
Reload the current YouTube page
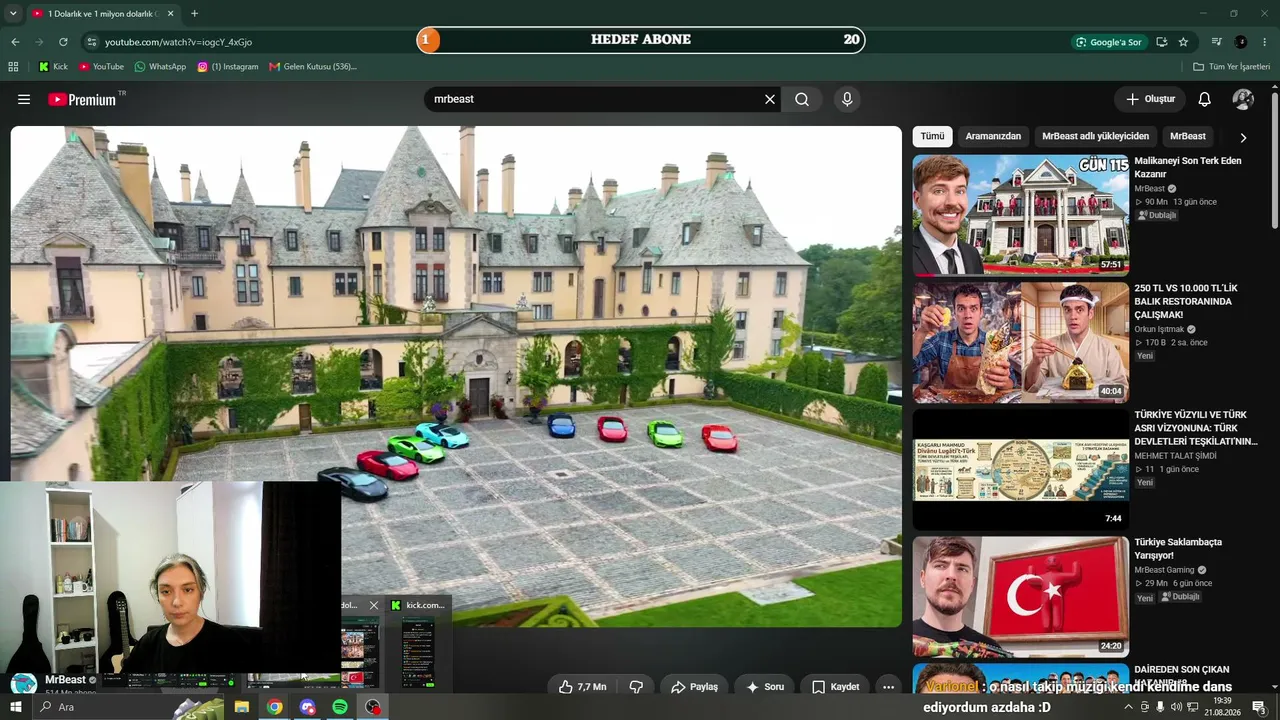[x=63, y=42]
